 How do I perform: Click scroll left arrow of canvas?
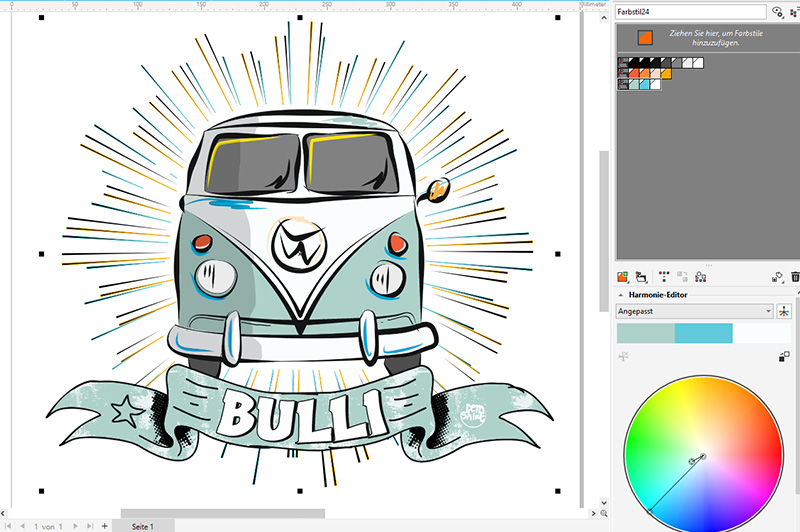pyautogui.click(x=3, y=513)
